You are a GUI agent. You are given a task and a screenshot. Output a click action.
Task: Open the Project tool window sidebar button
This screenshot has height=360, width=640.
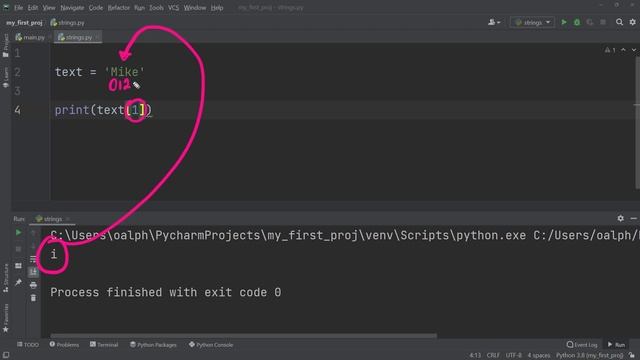point(6,45)
